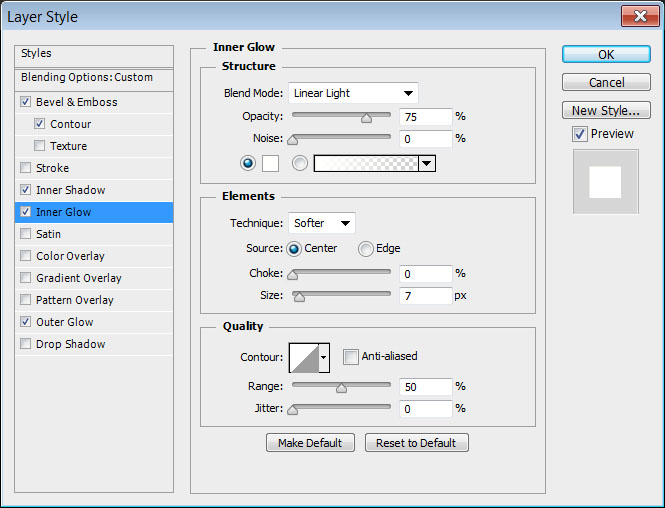Uncheck the Preview checkbox
The width and height of the screenshot is (665, 508).
coord(579,134)
